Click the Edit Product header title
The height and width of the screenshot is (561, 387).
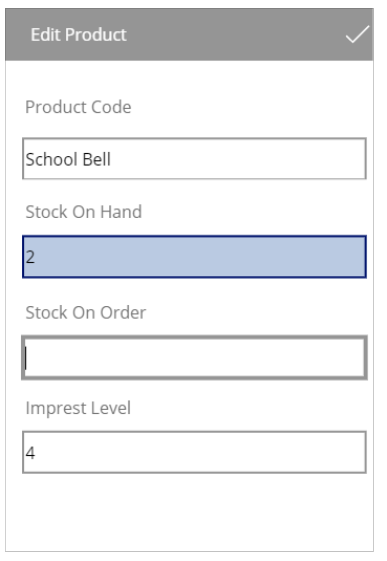click(x=78, y=35)
